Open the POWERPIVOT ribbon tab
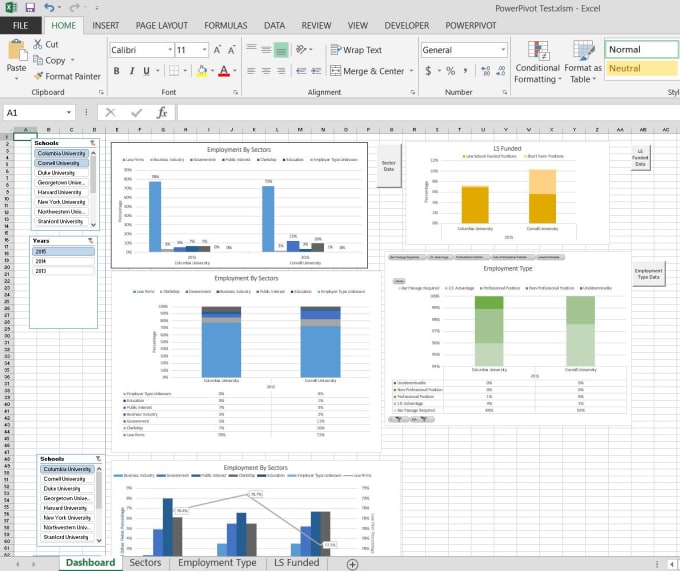Screen dimensions: 680x571 (471, 26)
